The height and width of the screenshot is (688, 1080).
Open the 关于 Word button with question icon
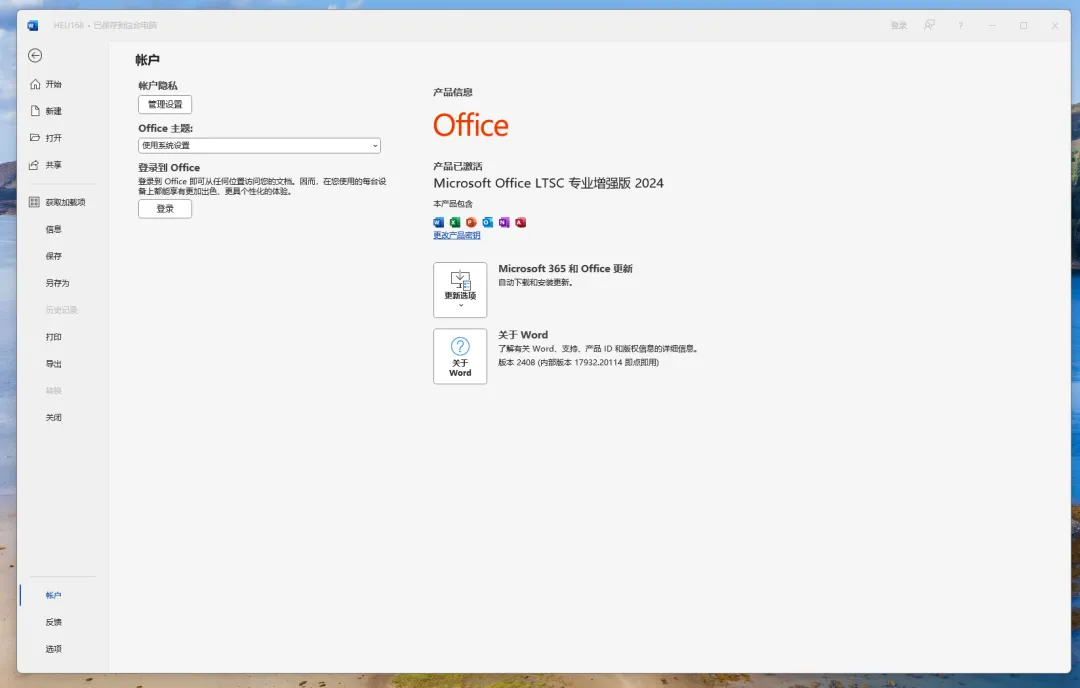460,356
